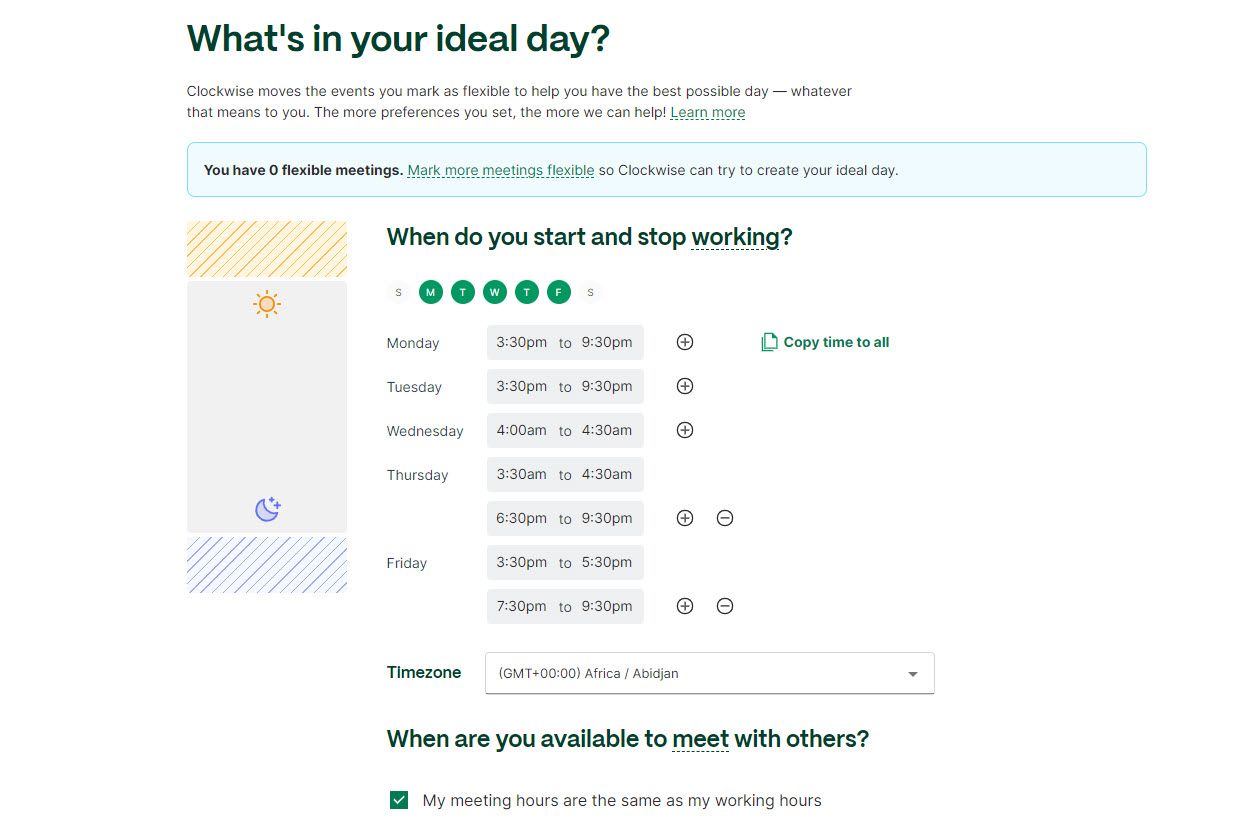The width and height of the screenshot is (1248, 836).
Task: Remove Thursday's 6:30pm time block
Action: (x=725, y=518)
